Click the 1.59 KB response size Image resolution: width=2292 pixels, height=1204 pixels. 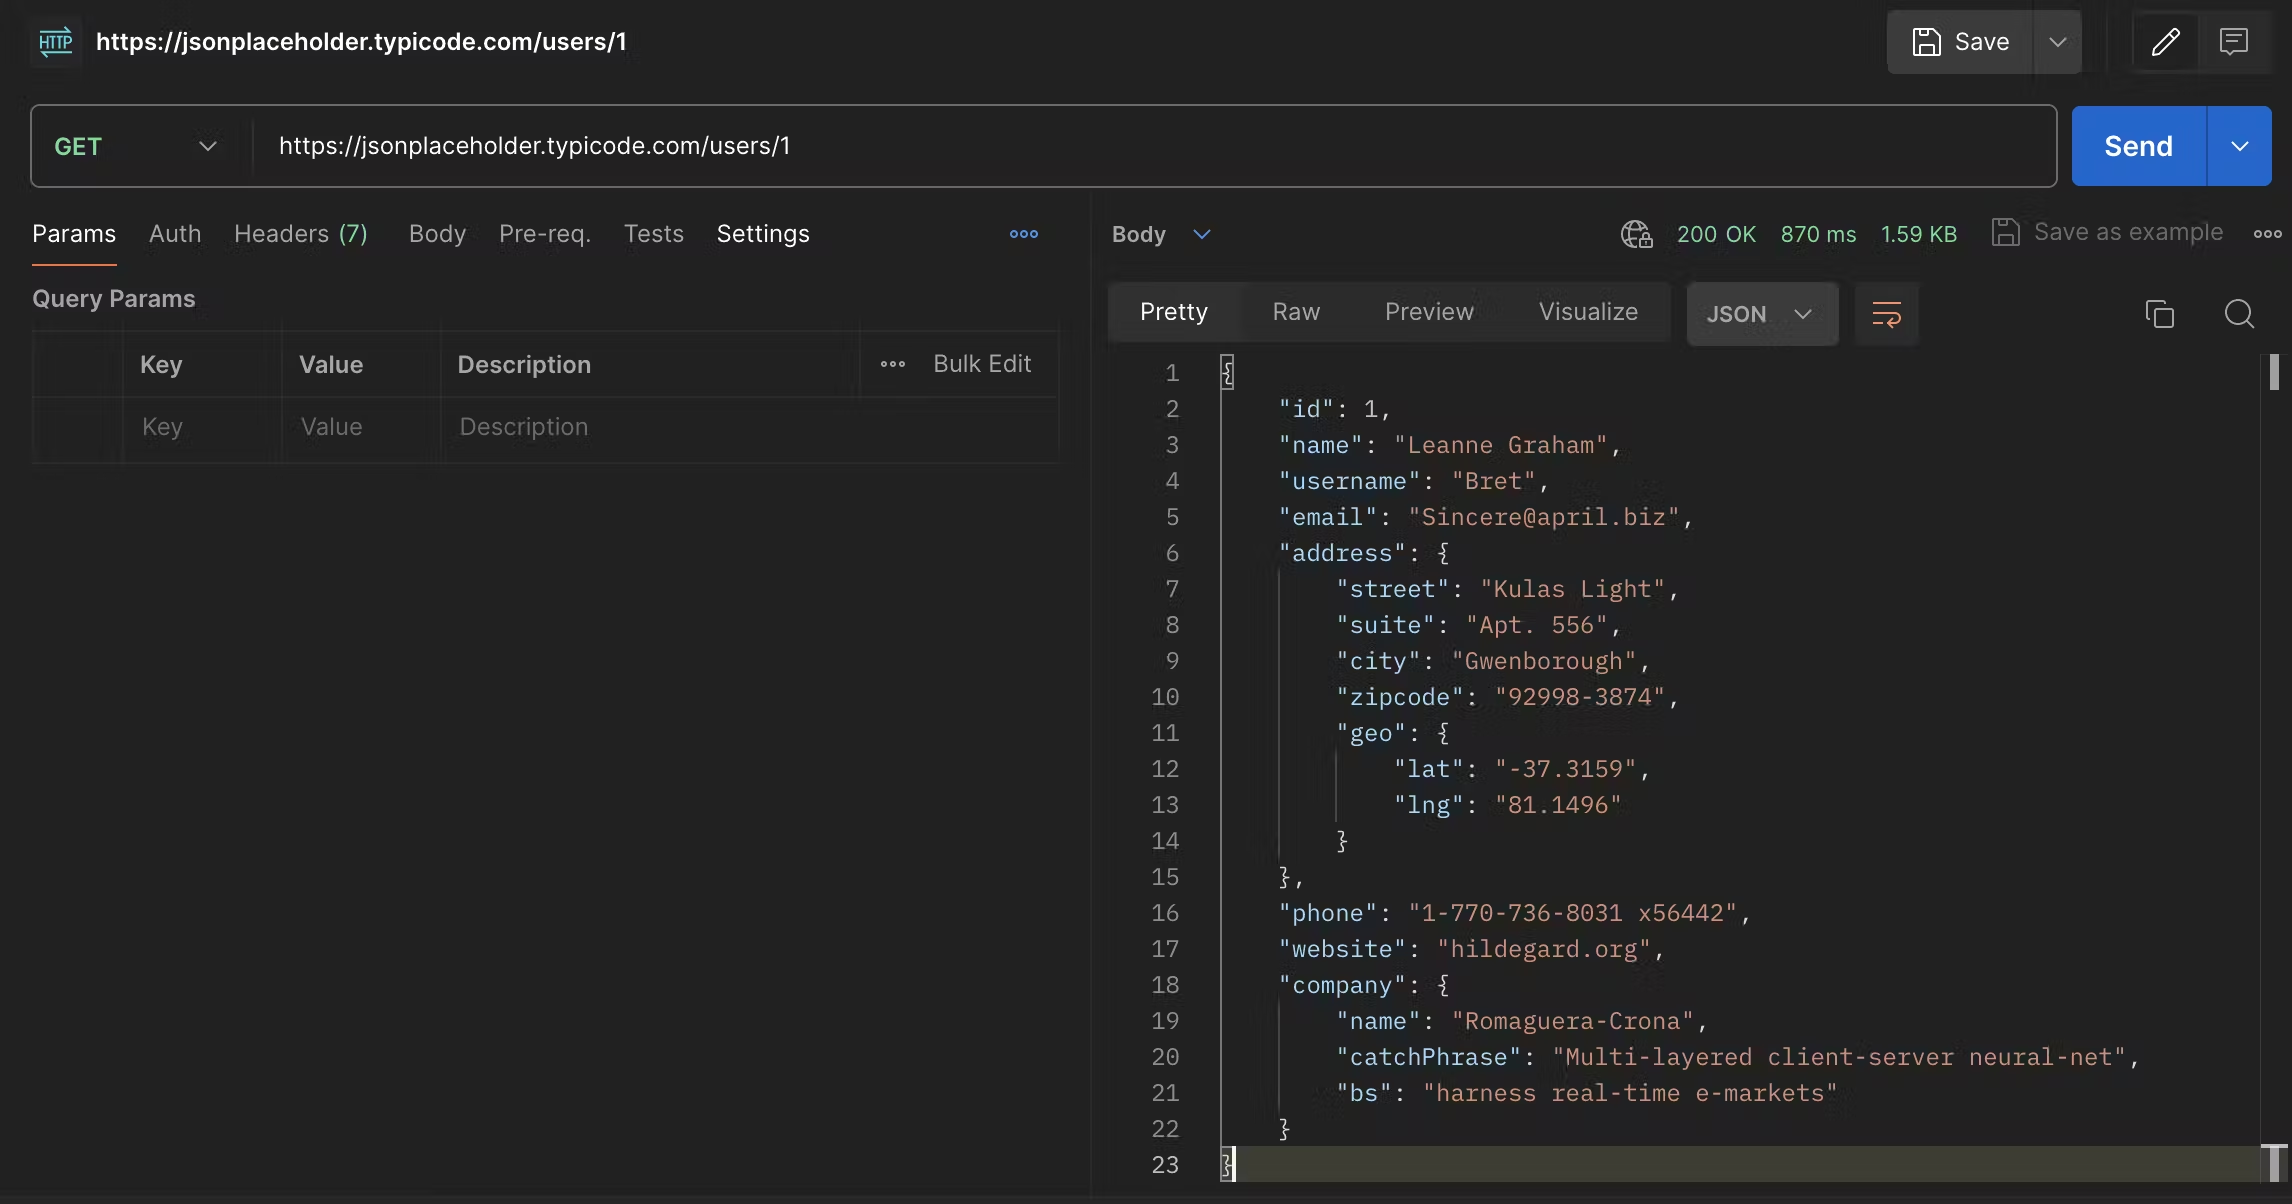click(x=1918, y=234)
